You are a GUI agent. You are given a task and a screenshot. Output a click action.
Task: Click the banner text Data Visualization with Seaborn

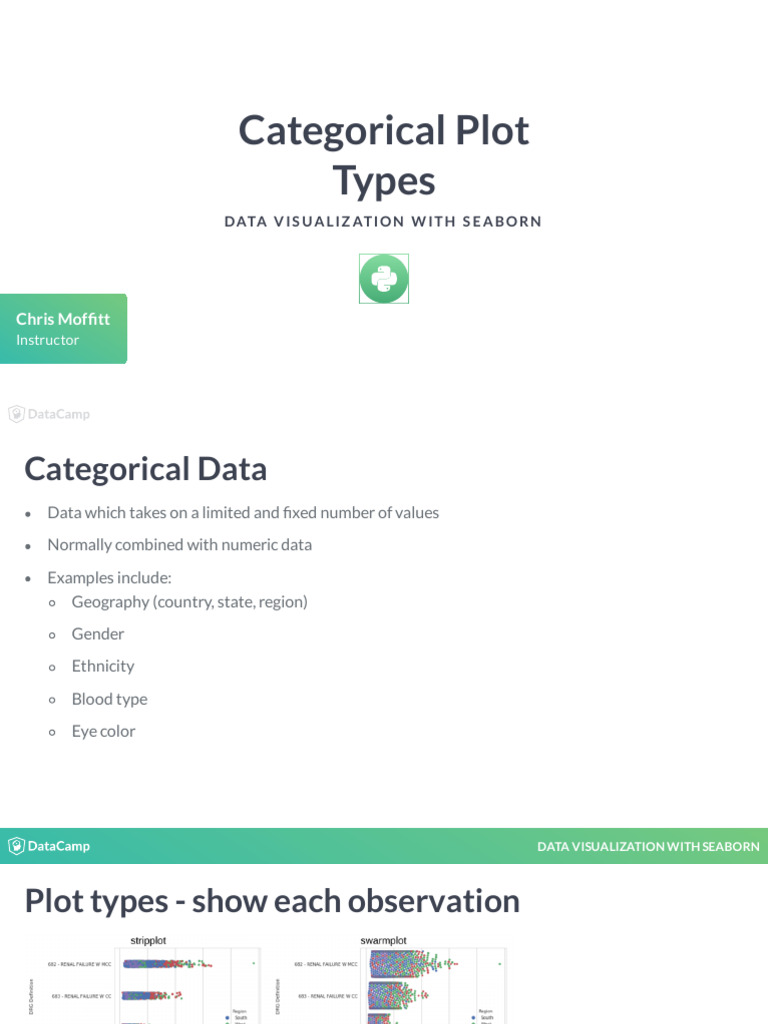coord(648,846)
